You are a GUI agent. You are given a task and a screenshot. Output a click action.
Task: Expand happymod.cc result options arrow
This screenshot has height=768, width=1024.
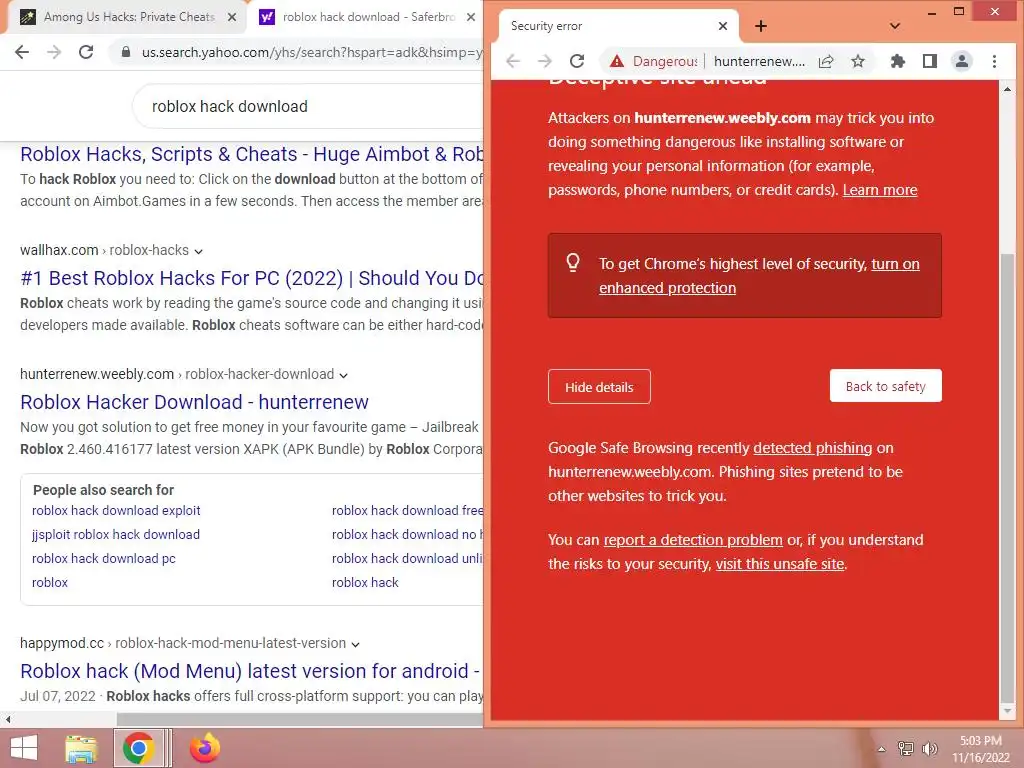355,645
